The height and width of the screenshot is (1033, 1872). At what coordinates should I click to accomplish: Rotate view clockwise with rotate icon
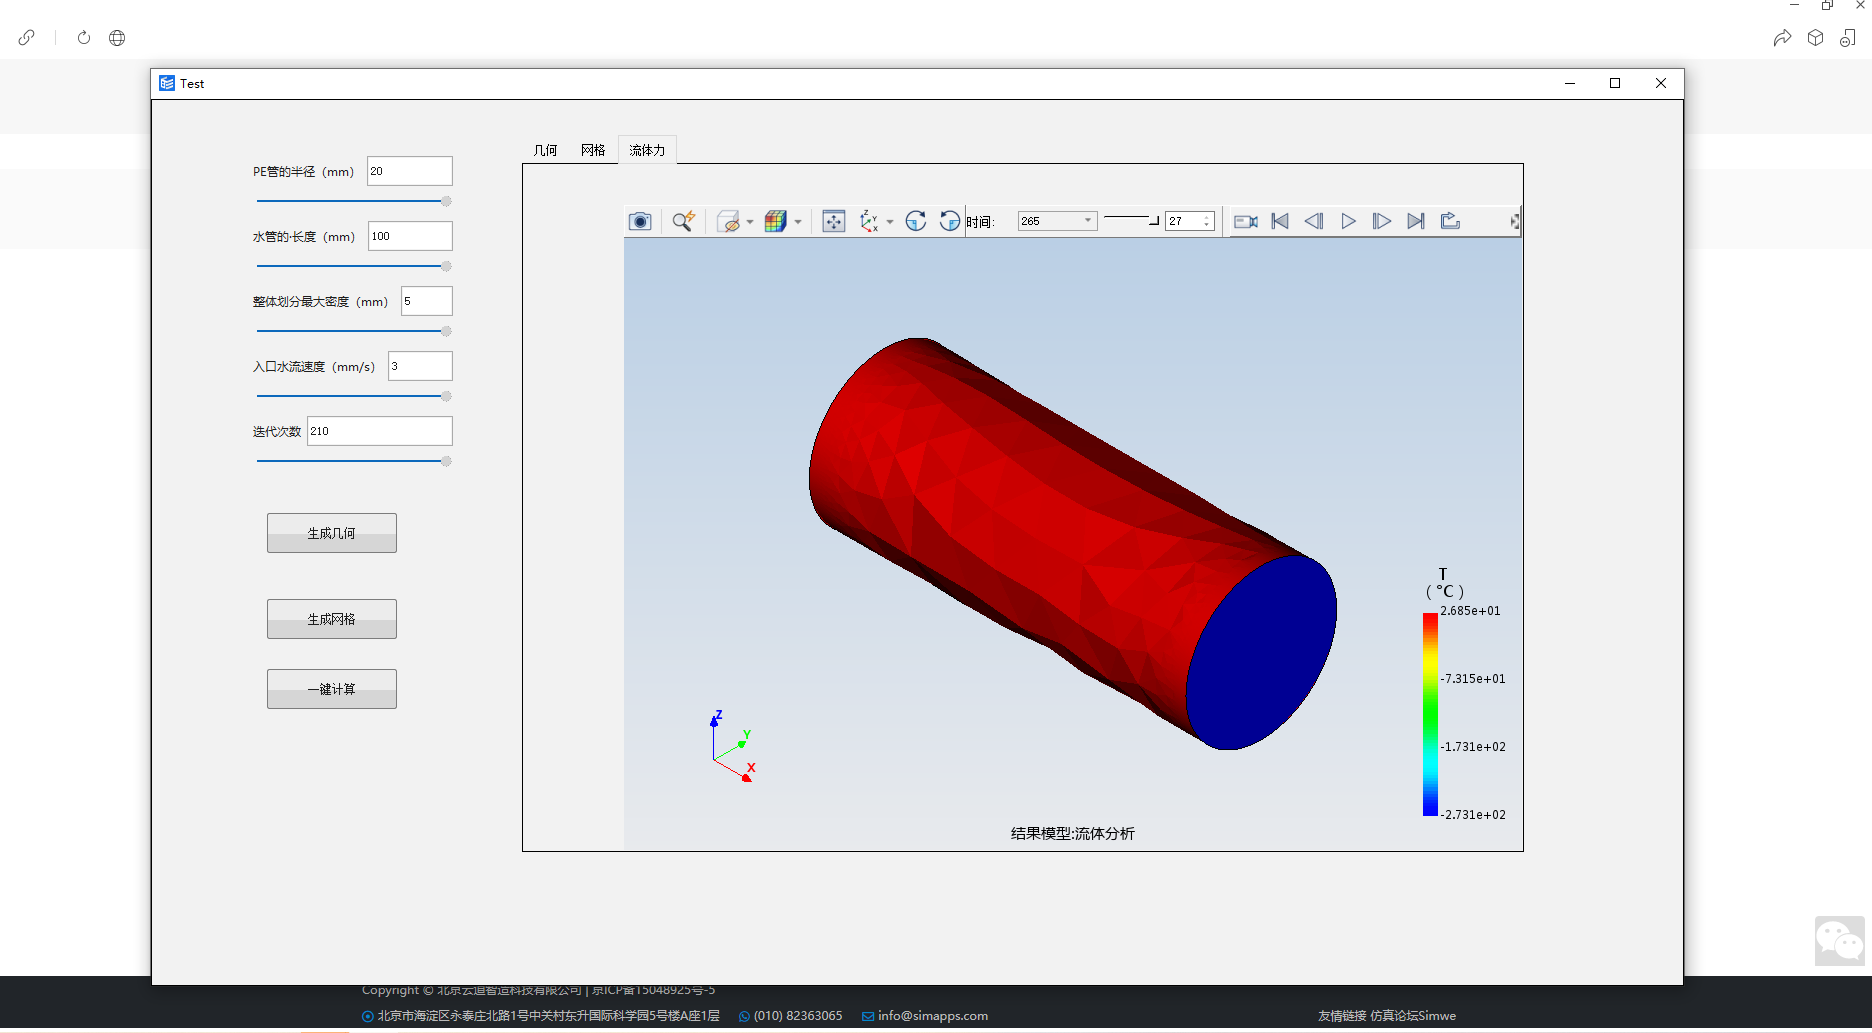pyautogui.click(x=916, y=221)
